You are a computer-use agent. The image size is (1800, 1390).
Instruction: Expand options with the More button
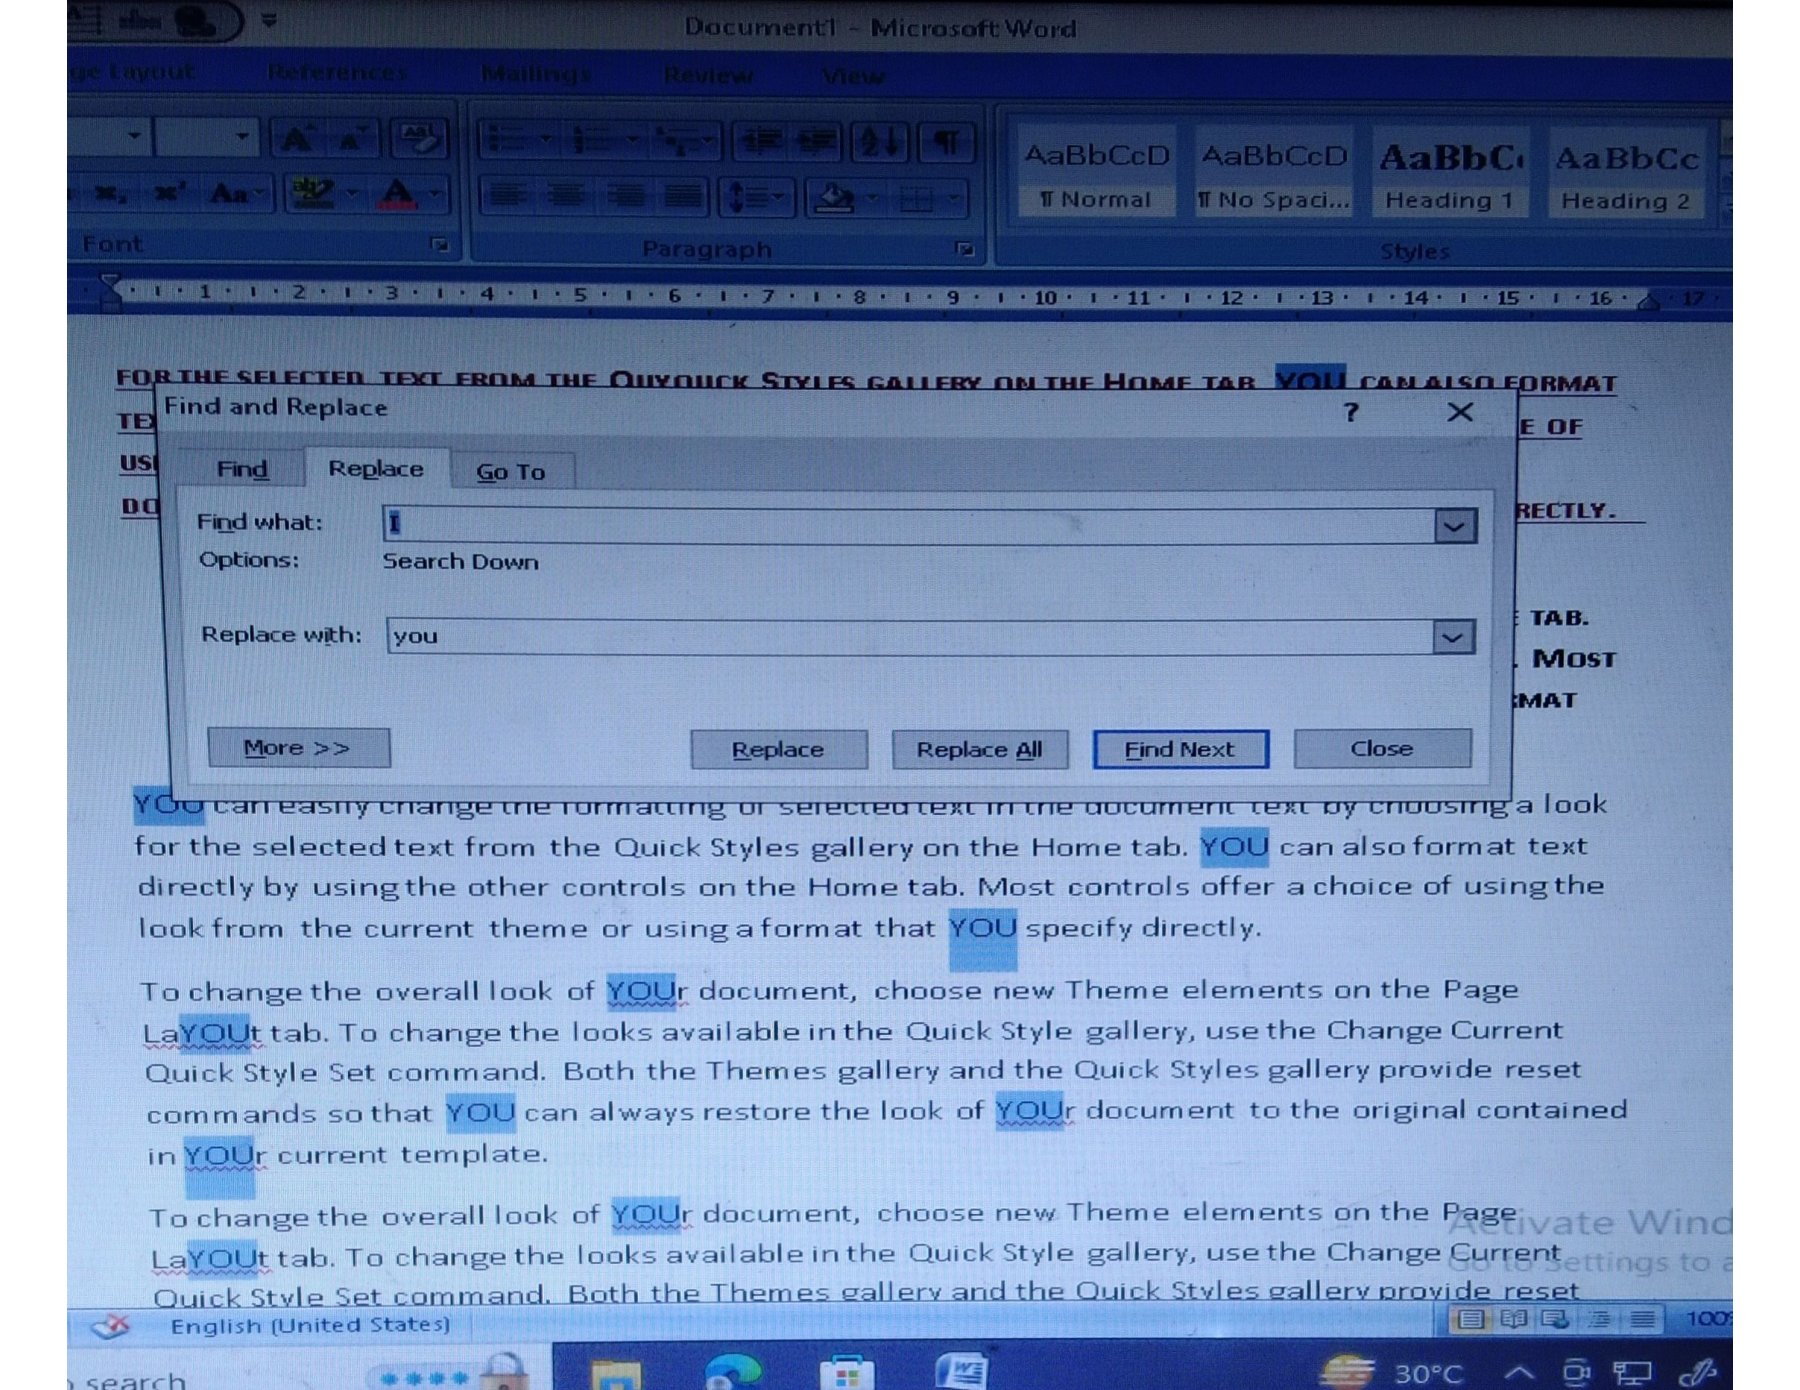(x=298, y=748)
